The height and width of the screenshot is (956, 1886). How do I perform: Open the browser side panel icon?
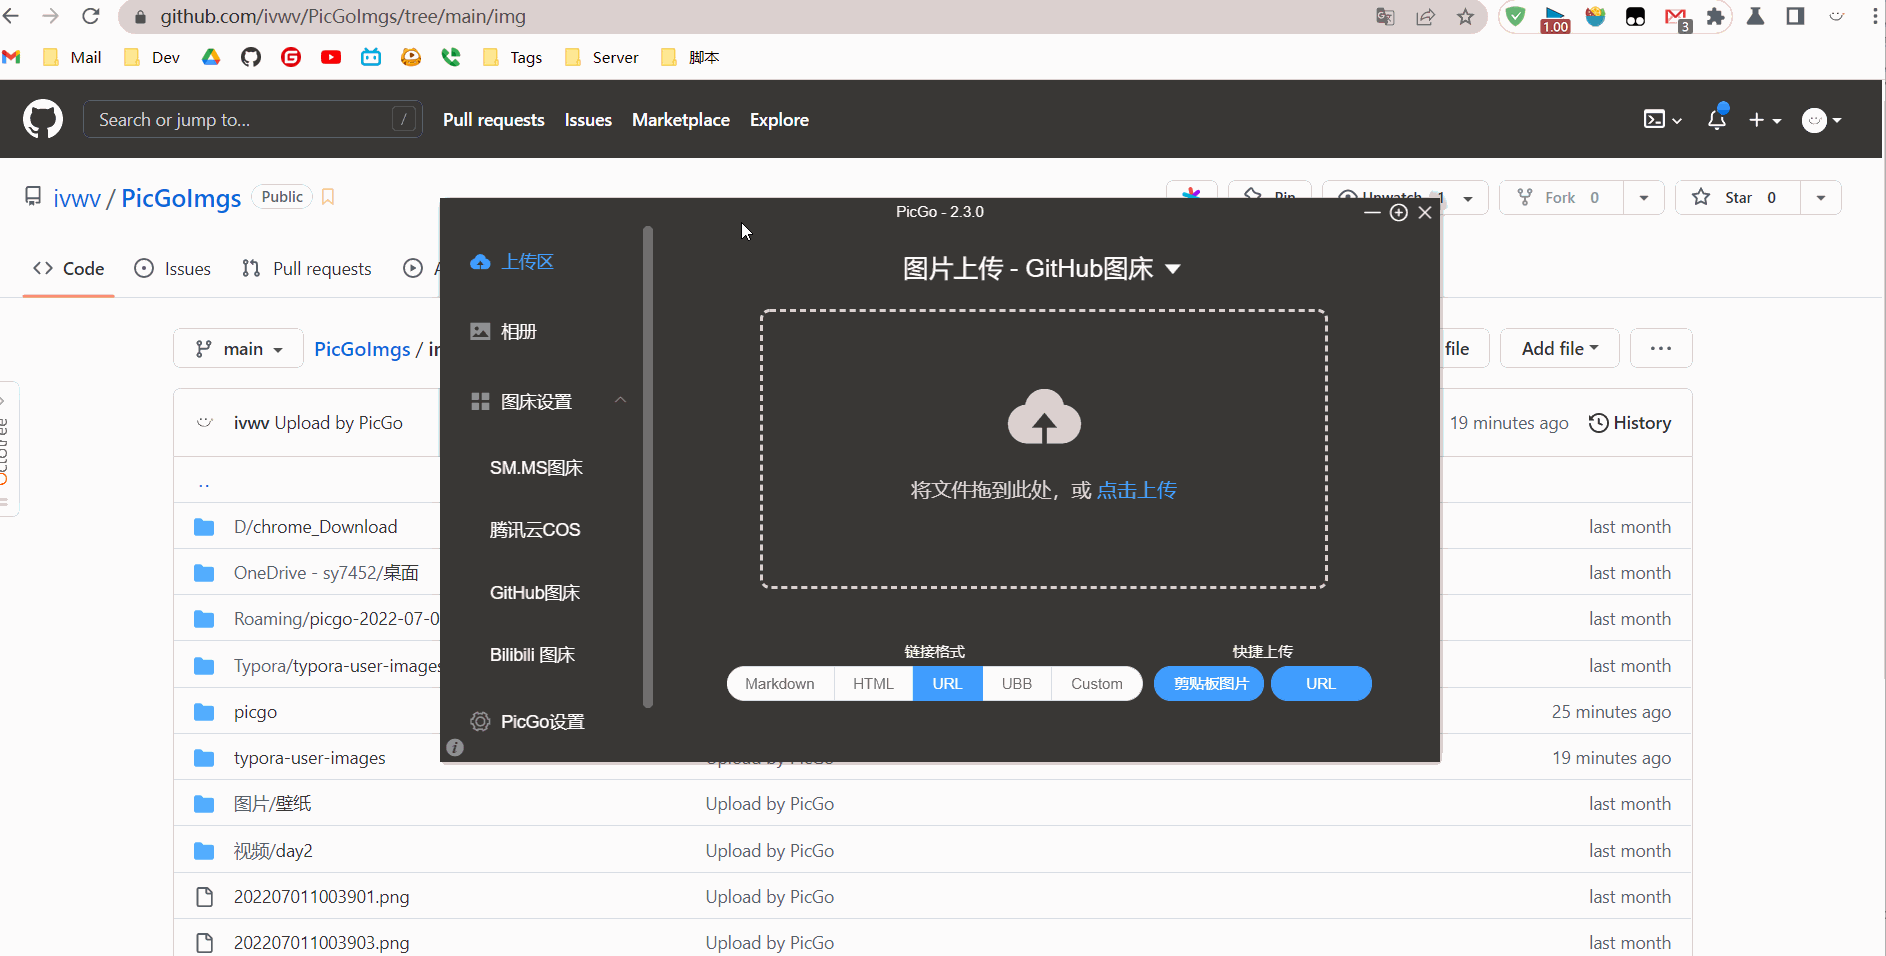pyautogui.click(x=1796, y=16)
